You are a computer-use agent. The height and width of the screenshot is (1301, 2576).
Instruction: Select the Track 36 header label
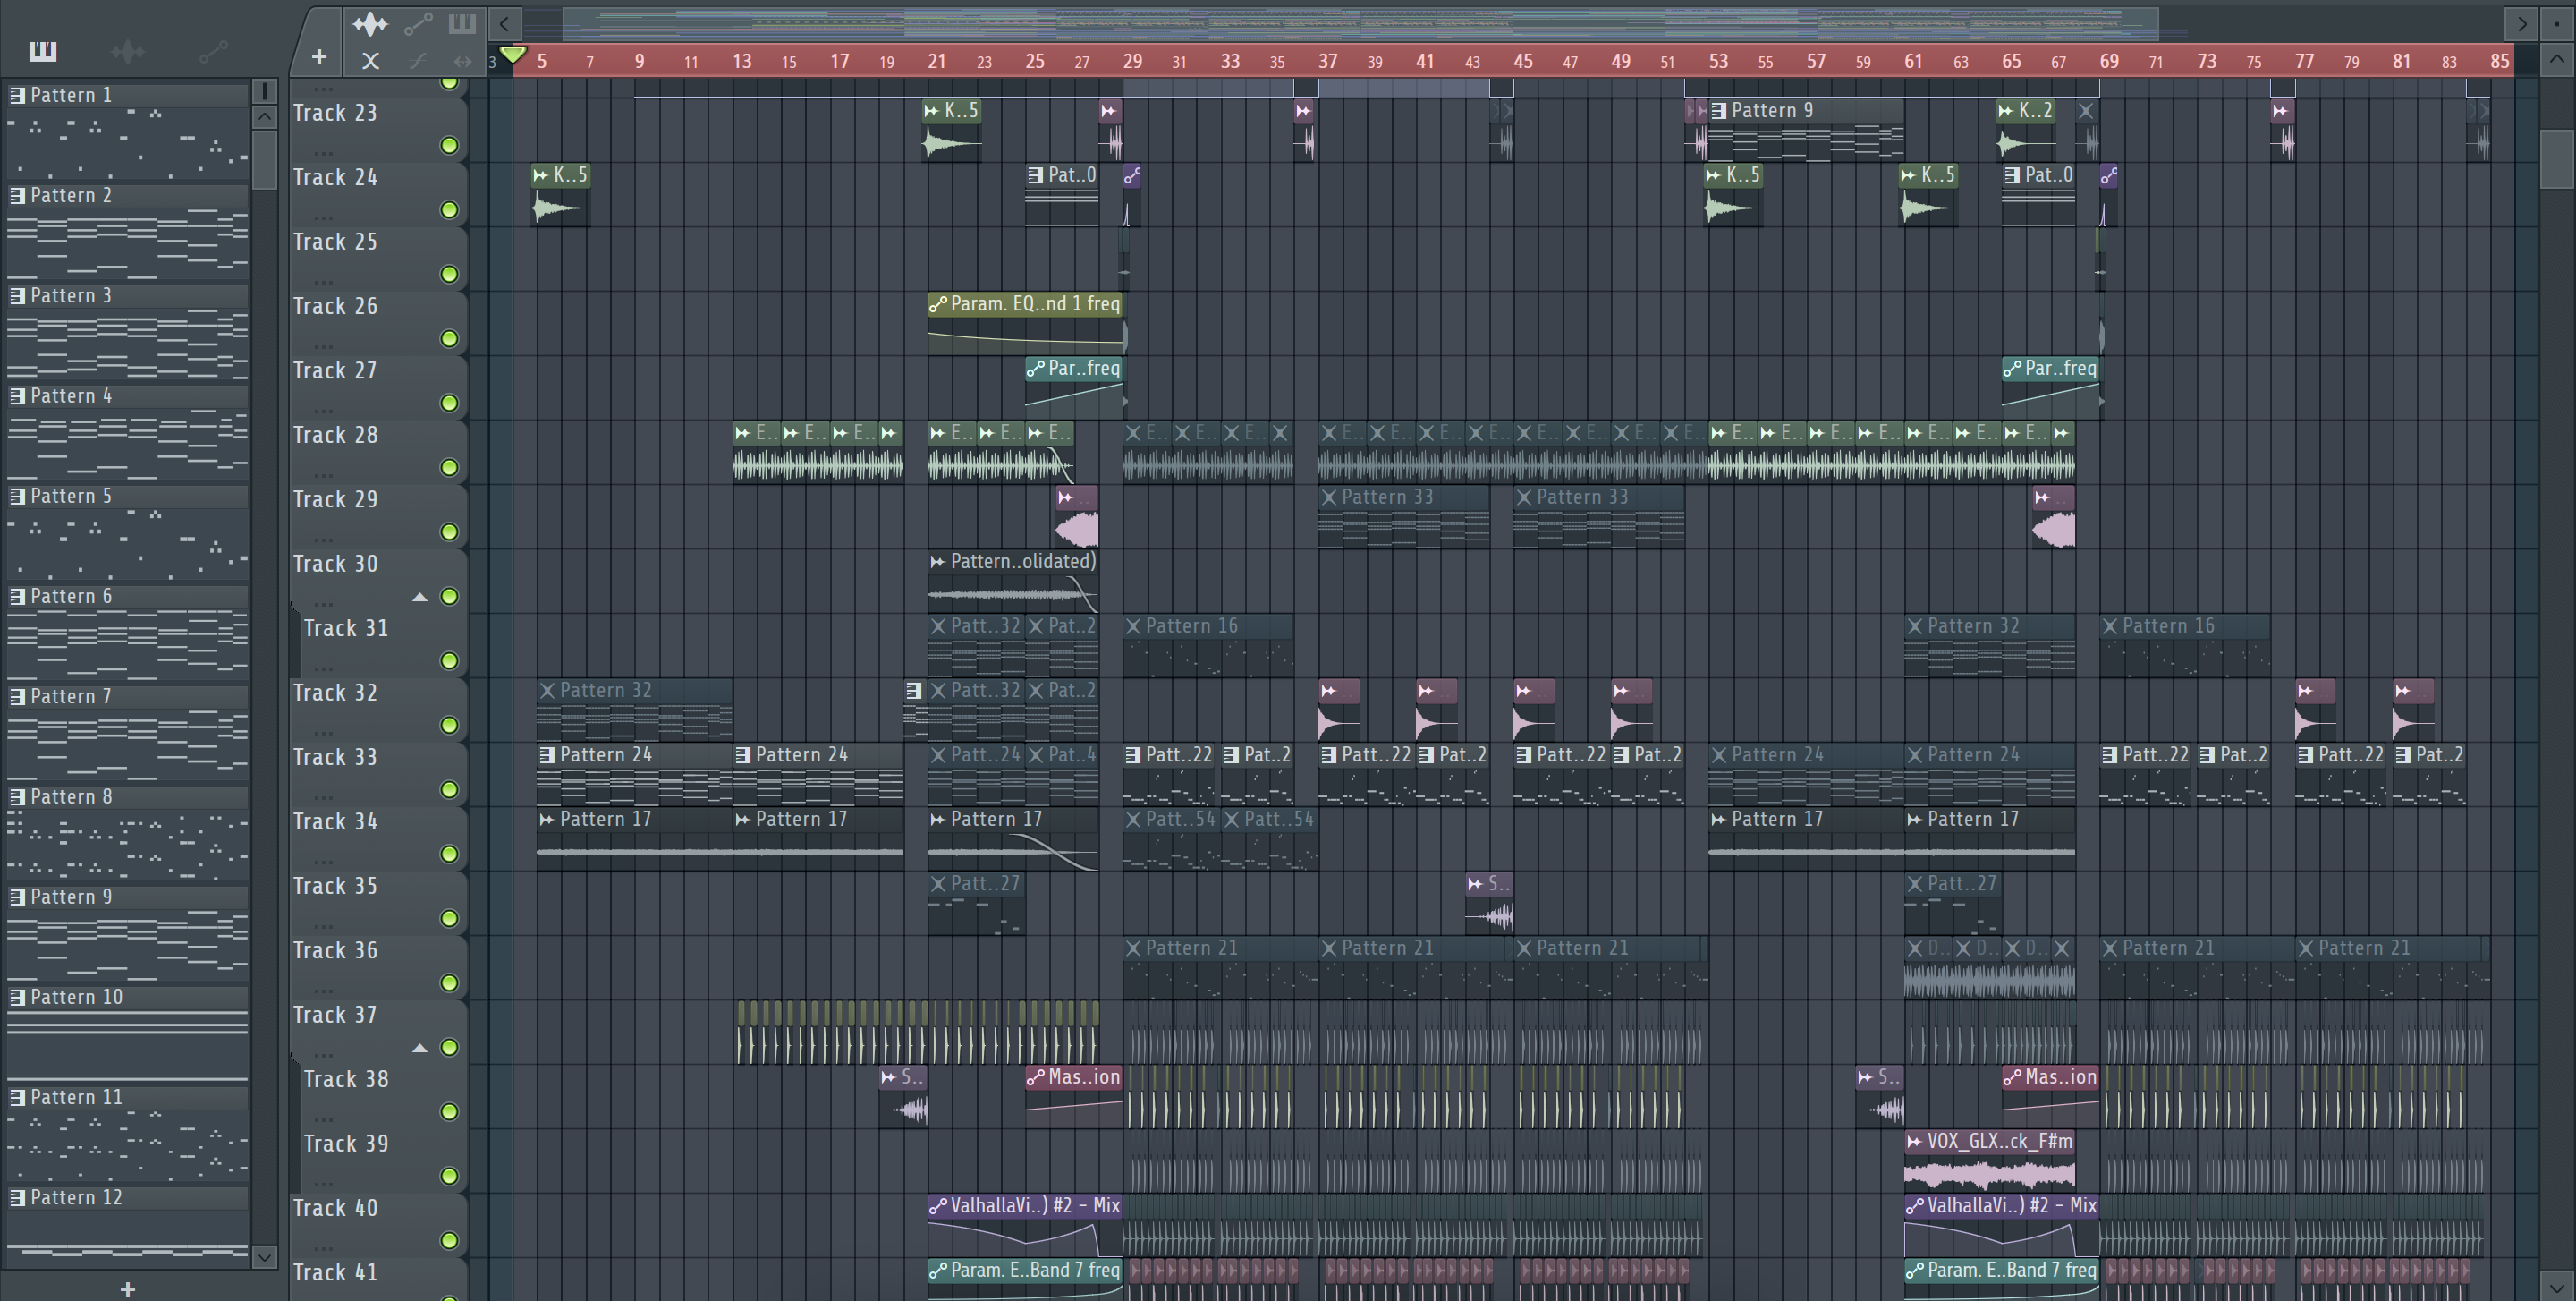point(335,951)
